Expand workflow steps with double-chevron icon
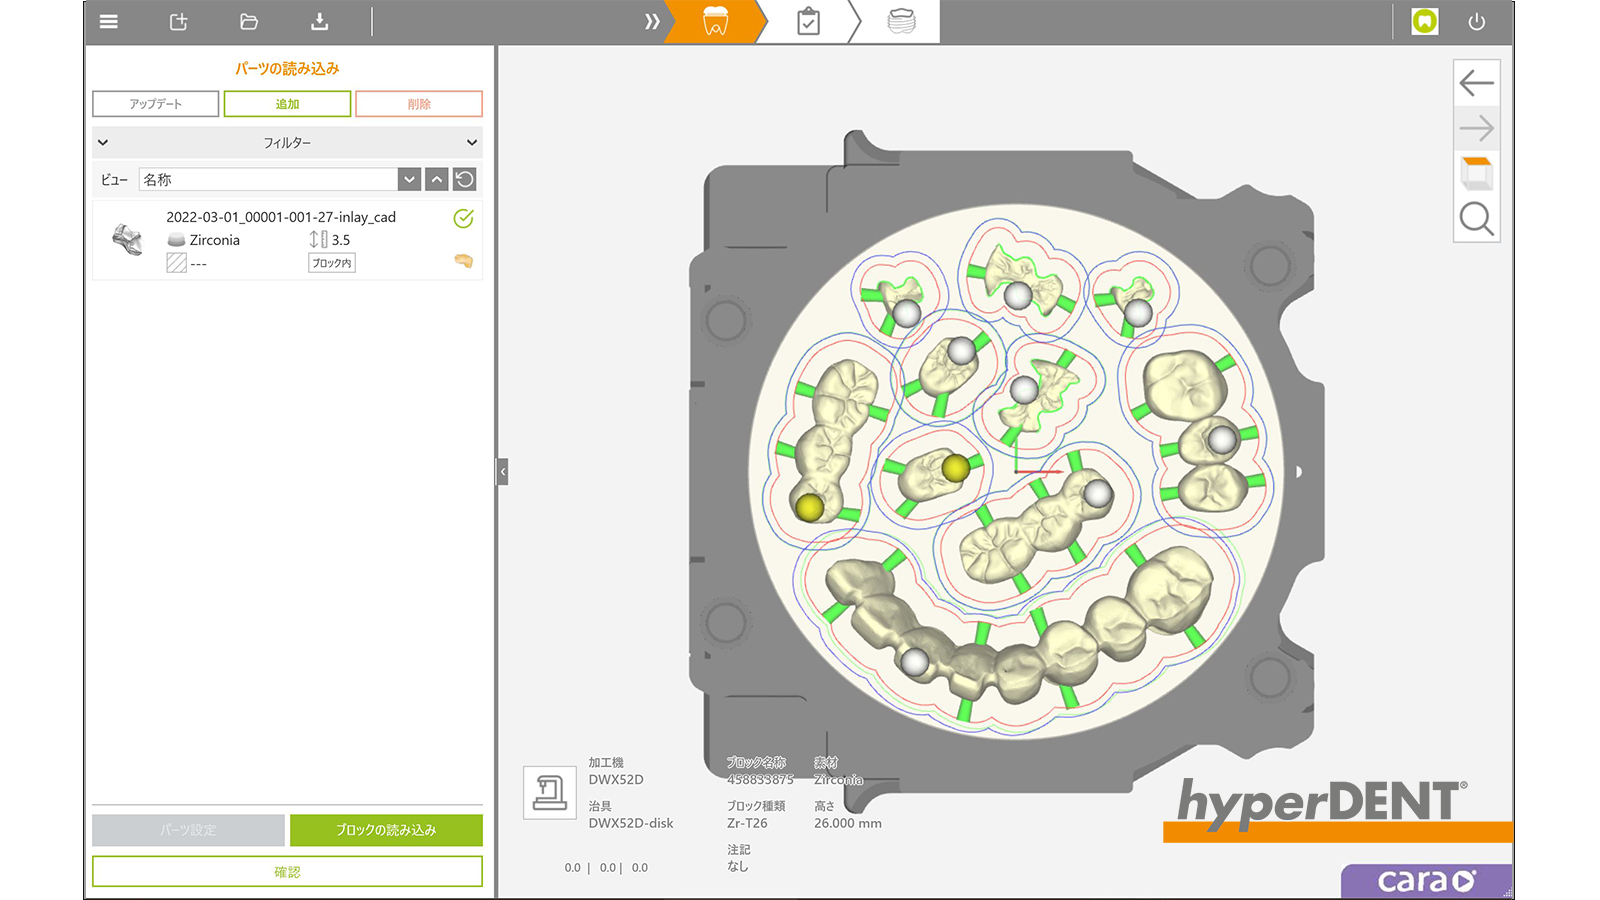The width and height of the screenshot is (1600, 900). 652,22
